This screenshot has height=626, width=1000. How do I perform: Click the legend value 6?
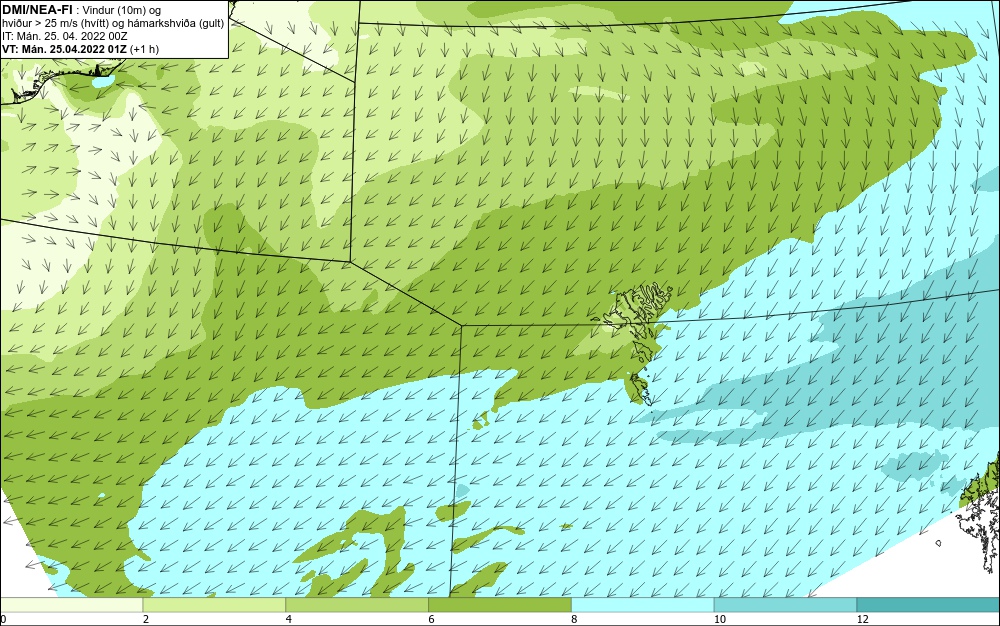(432, 619)
